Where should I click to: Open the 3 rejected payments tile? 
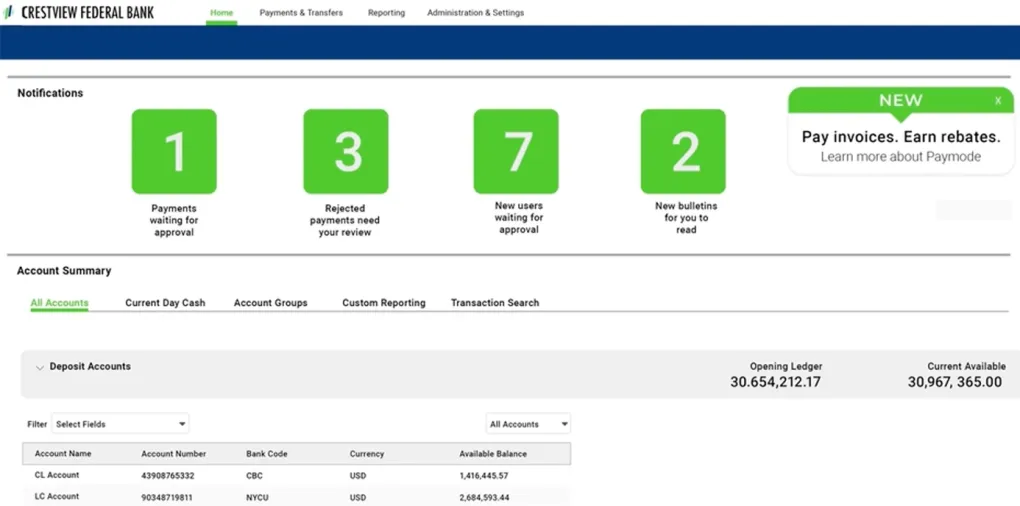(346, 151)
